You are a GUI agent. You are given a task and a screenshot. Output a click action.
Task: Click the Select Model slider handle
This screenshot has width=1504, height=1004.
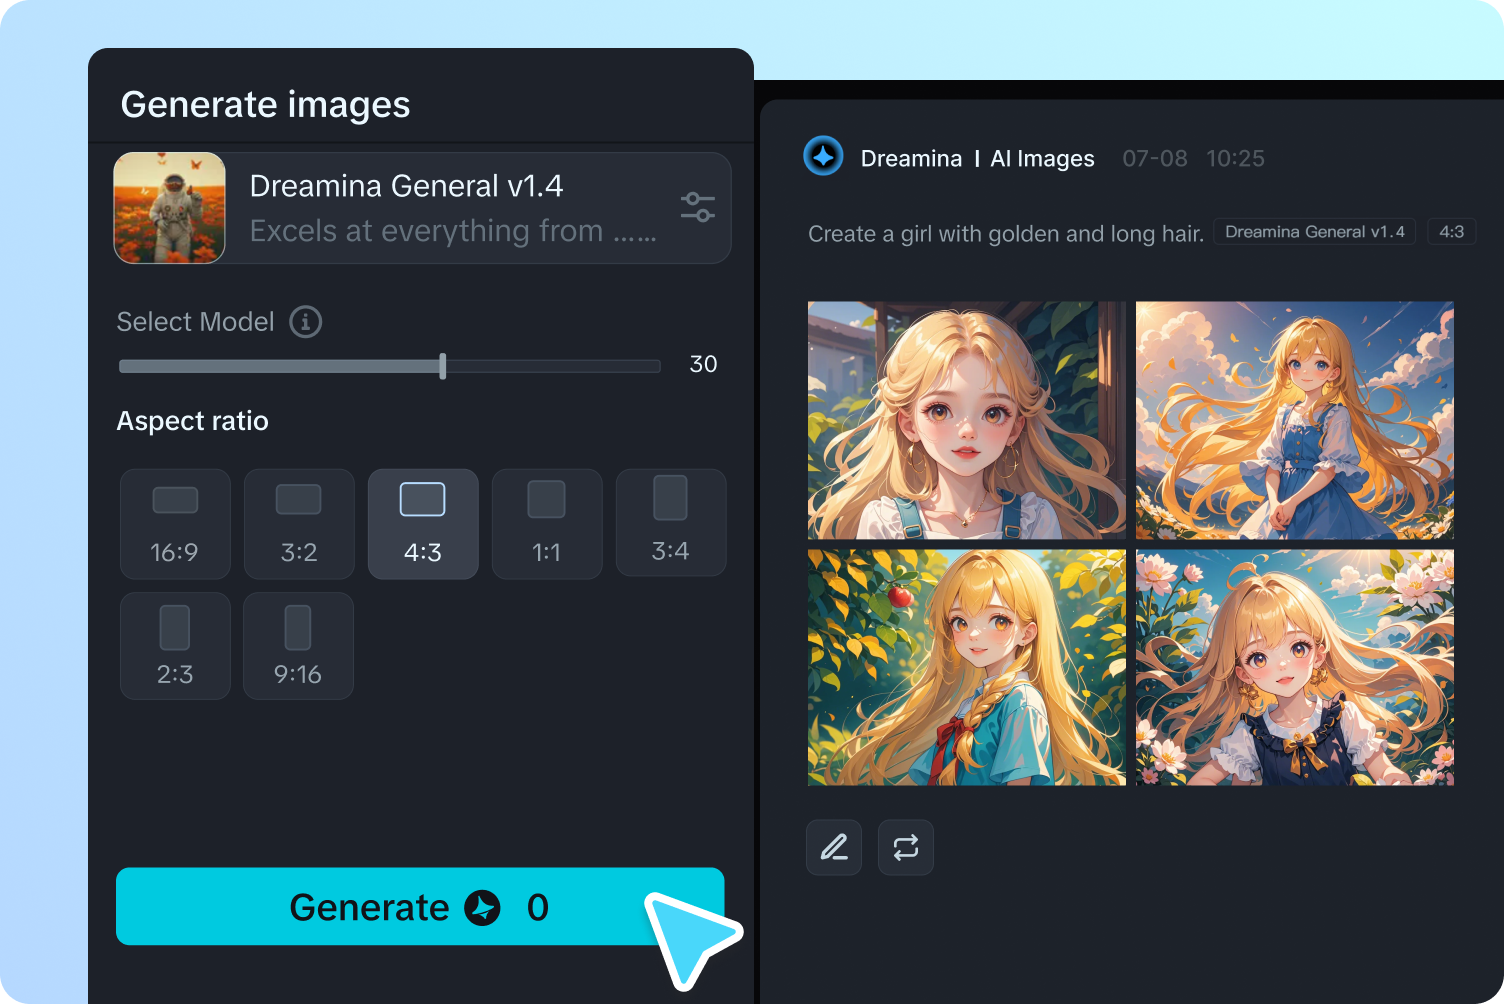click(443, 366)
